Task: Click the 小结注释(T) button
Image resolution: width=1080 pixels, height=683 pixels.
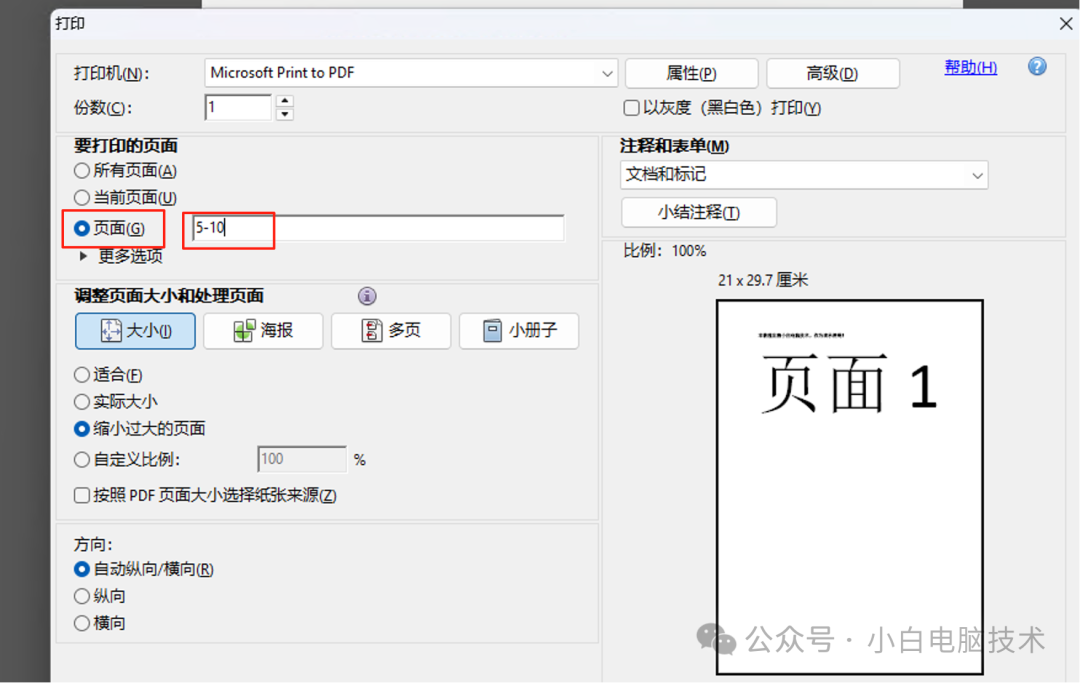Action: coord(698,212)
